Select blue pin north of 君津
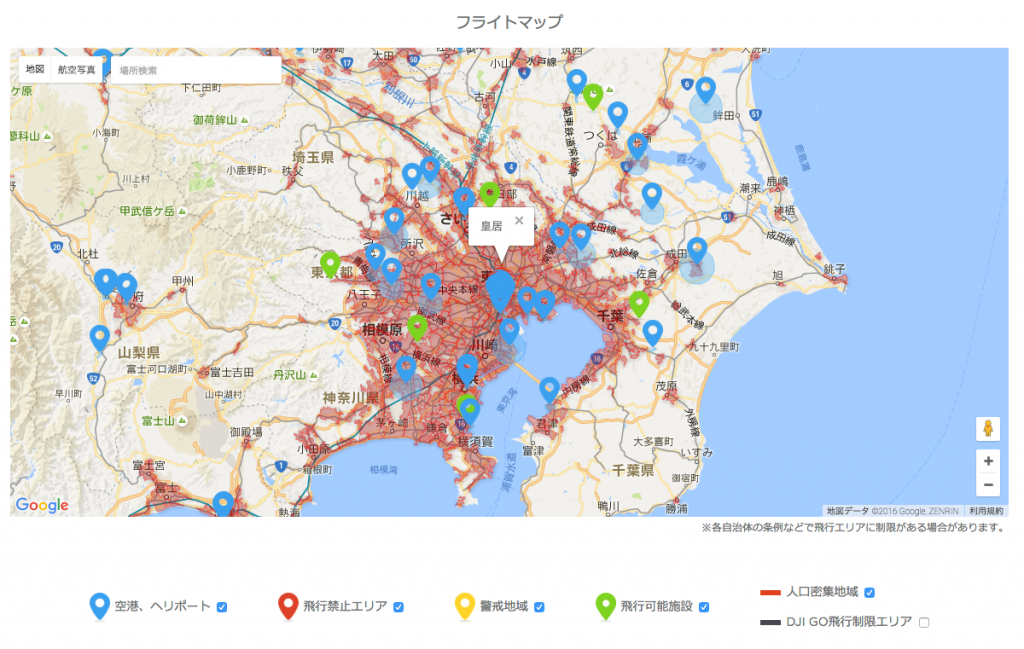This screenshot has width=1024, height=649. (x=549, y=389)
